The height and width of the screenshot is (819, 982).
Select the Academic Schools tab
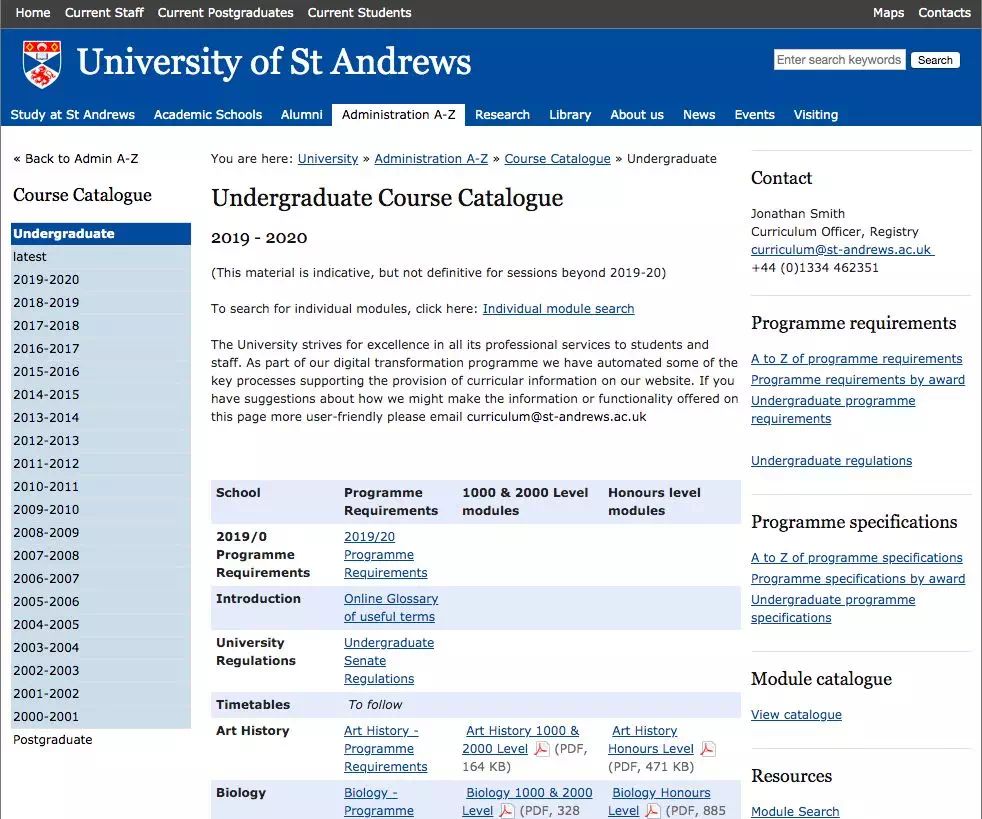click(x=208, y=115)
